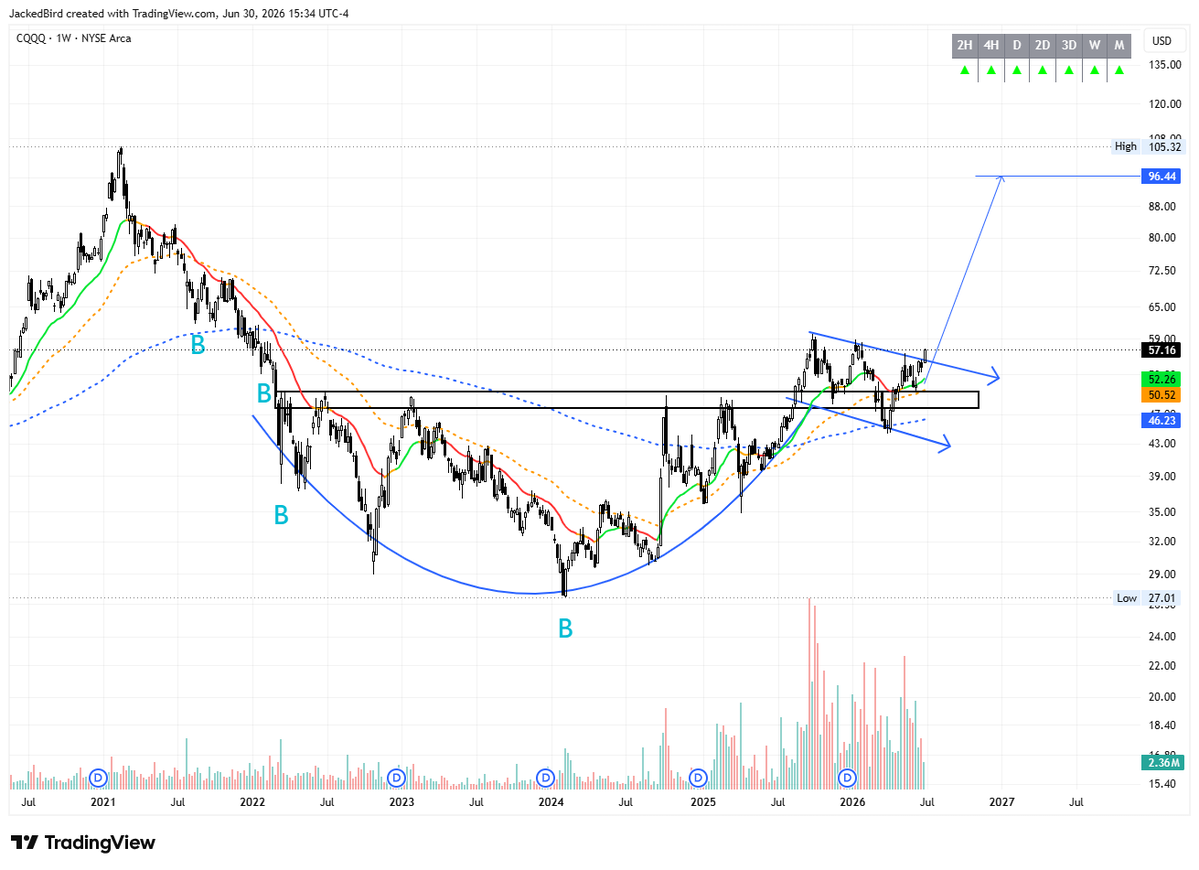This screenshot has height=870, width=1199.
Task: Click the 2022 label on the time axis
Action: click(x=252, y=802)
